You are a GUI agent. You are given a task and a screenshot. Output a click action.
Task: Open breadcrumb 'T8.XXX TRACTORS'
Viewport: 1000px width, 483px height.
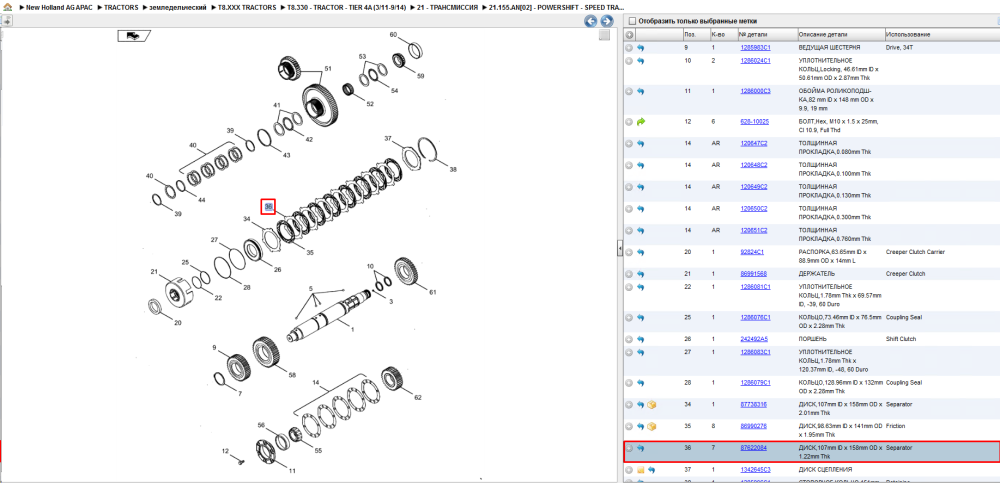[247, 7]
